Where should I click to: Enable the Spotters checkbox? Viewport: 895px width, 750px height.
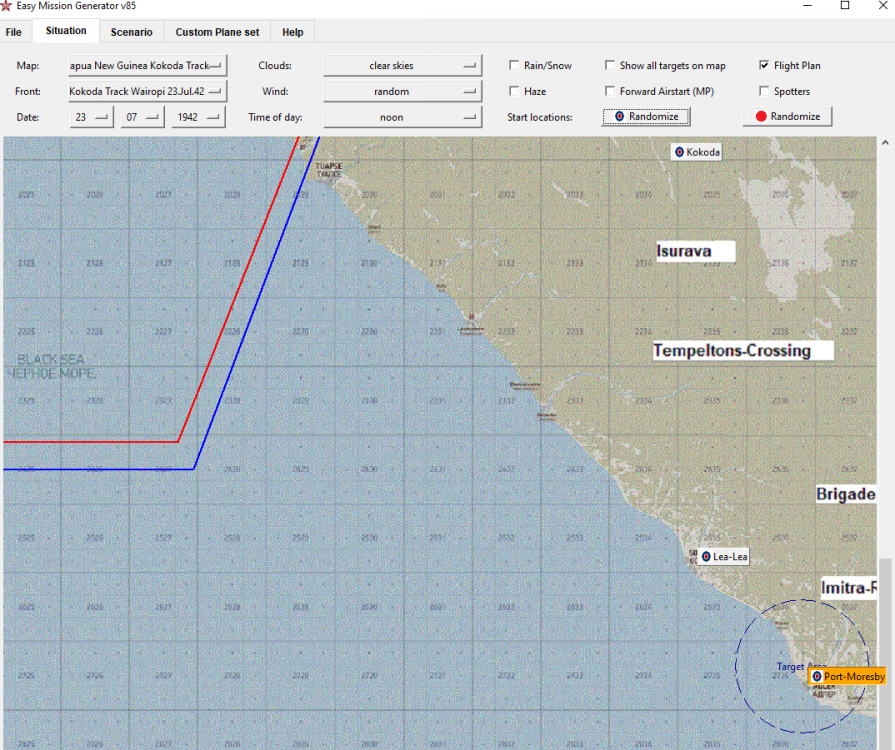pos(764,91)
